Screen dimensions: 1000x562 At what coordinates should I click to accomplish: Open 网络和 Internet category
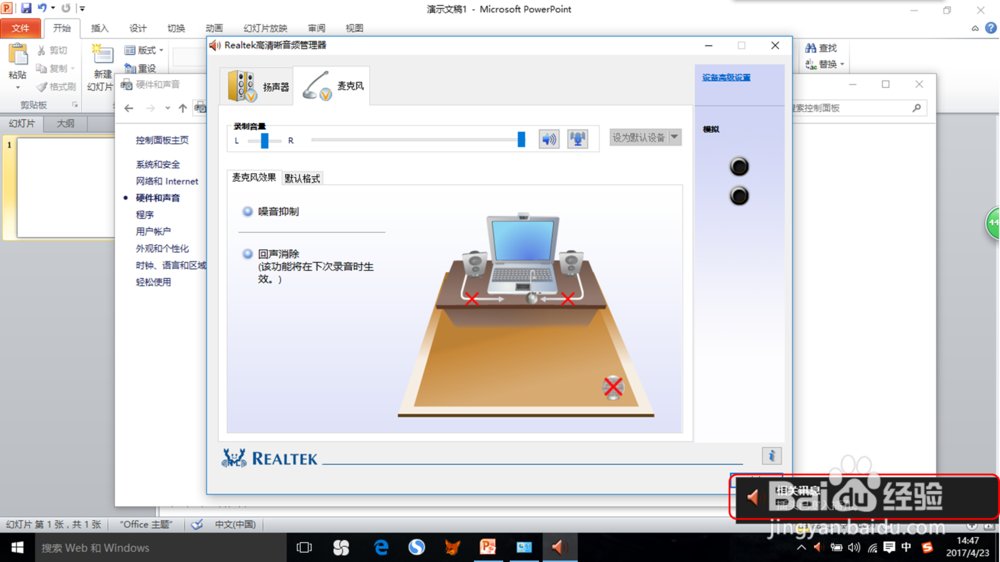pyautogui.click(x=167, y=181)
